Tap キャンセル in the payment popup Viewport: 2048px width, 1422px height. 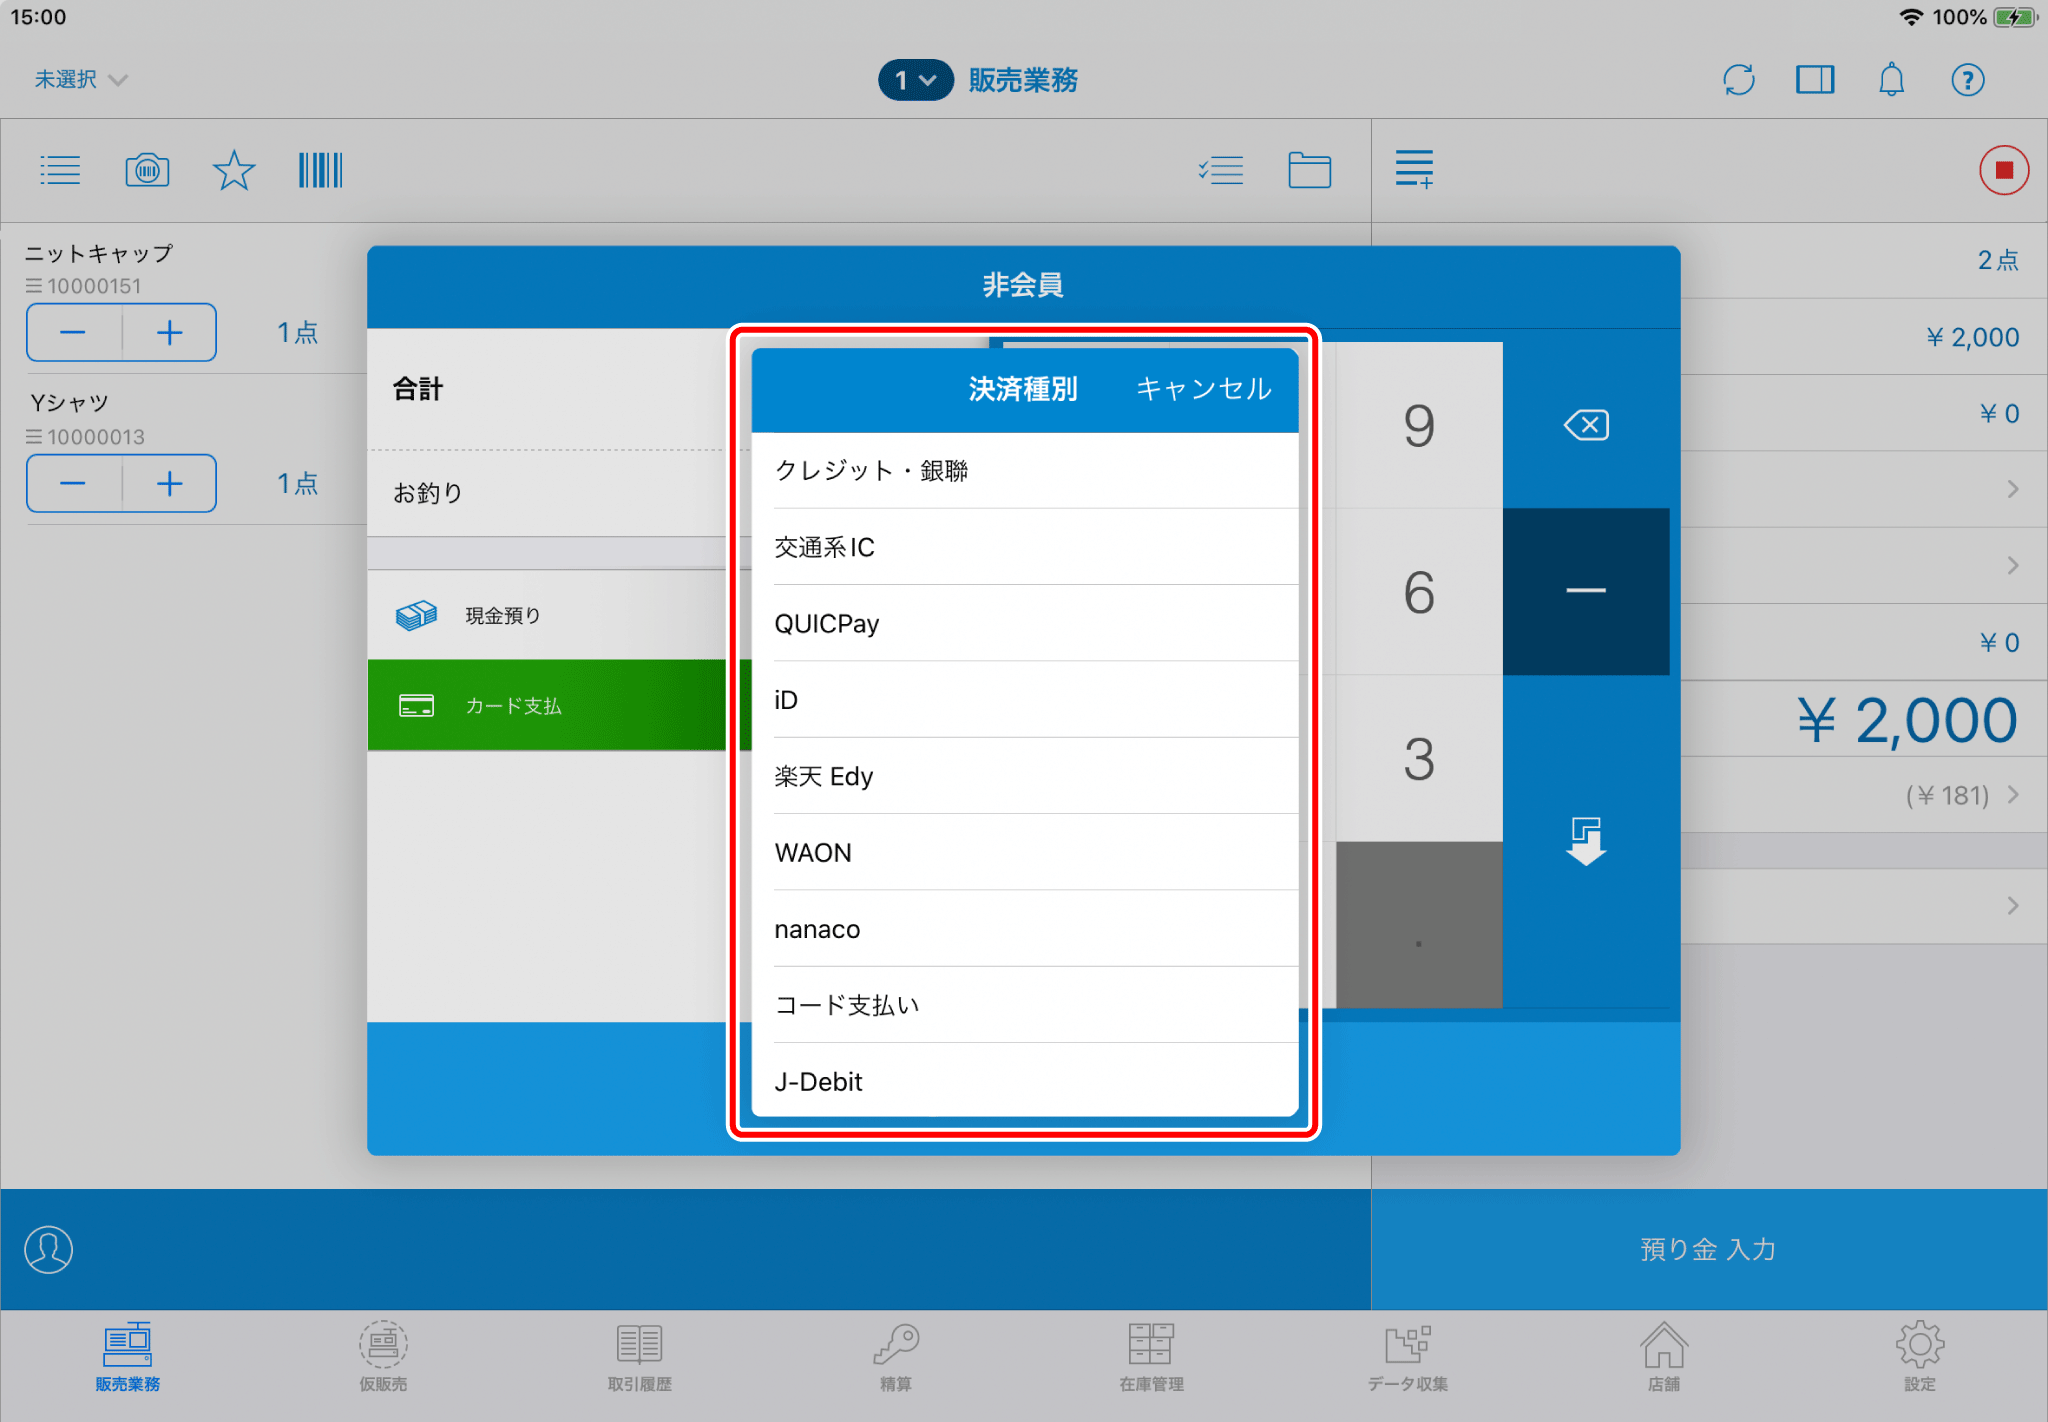[1203, 389]
